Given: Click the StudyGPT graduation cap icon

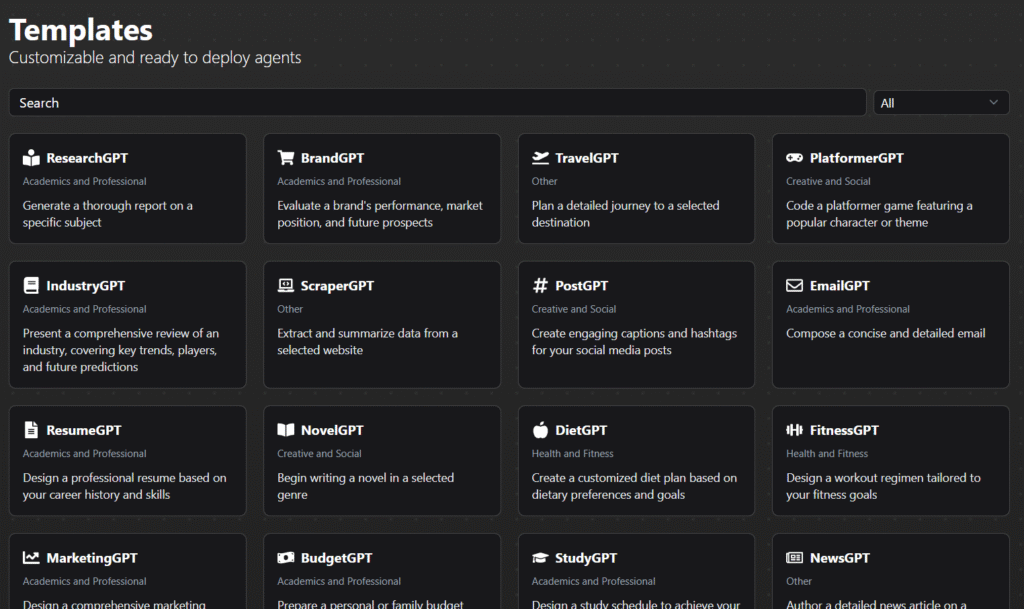Looking at the screenshot, I should (x=540, y=557).
